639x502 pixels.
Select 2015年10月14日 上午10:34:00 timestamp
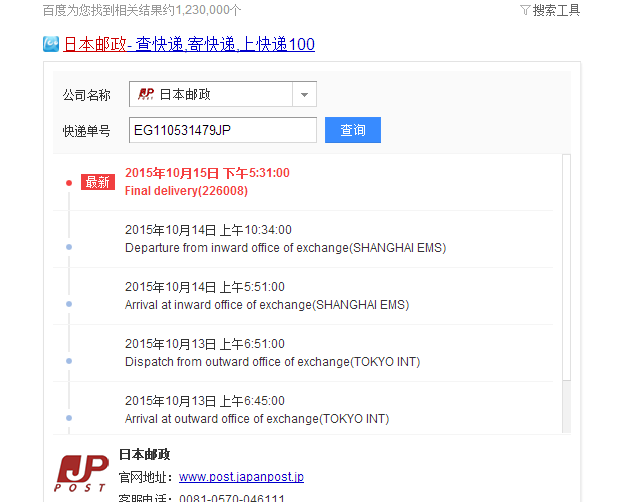[x=208, y=230]
